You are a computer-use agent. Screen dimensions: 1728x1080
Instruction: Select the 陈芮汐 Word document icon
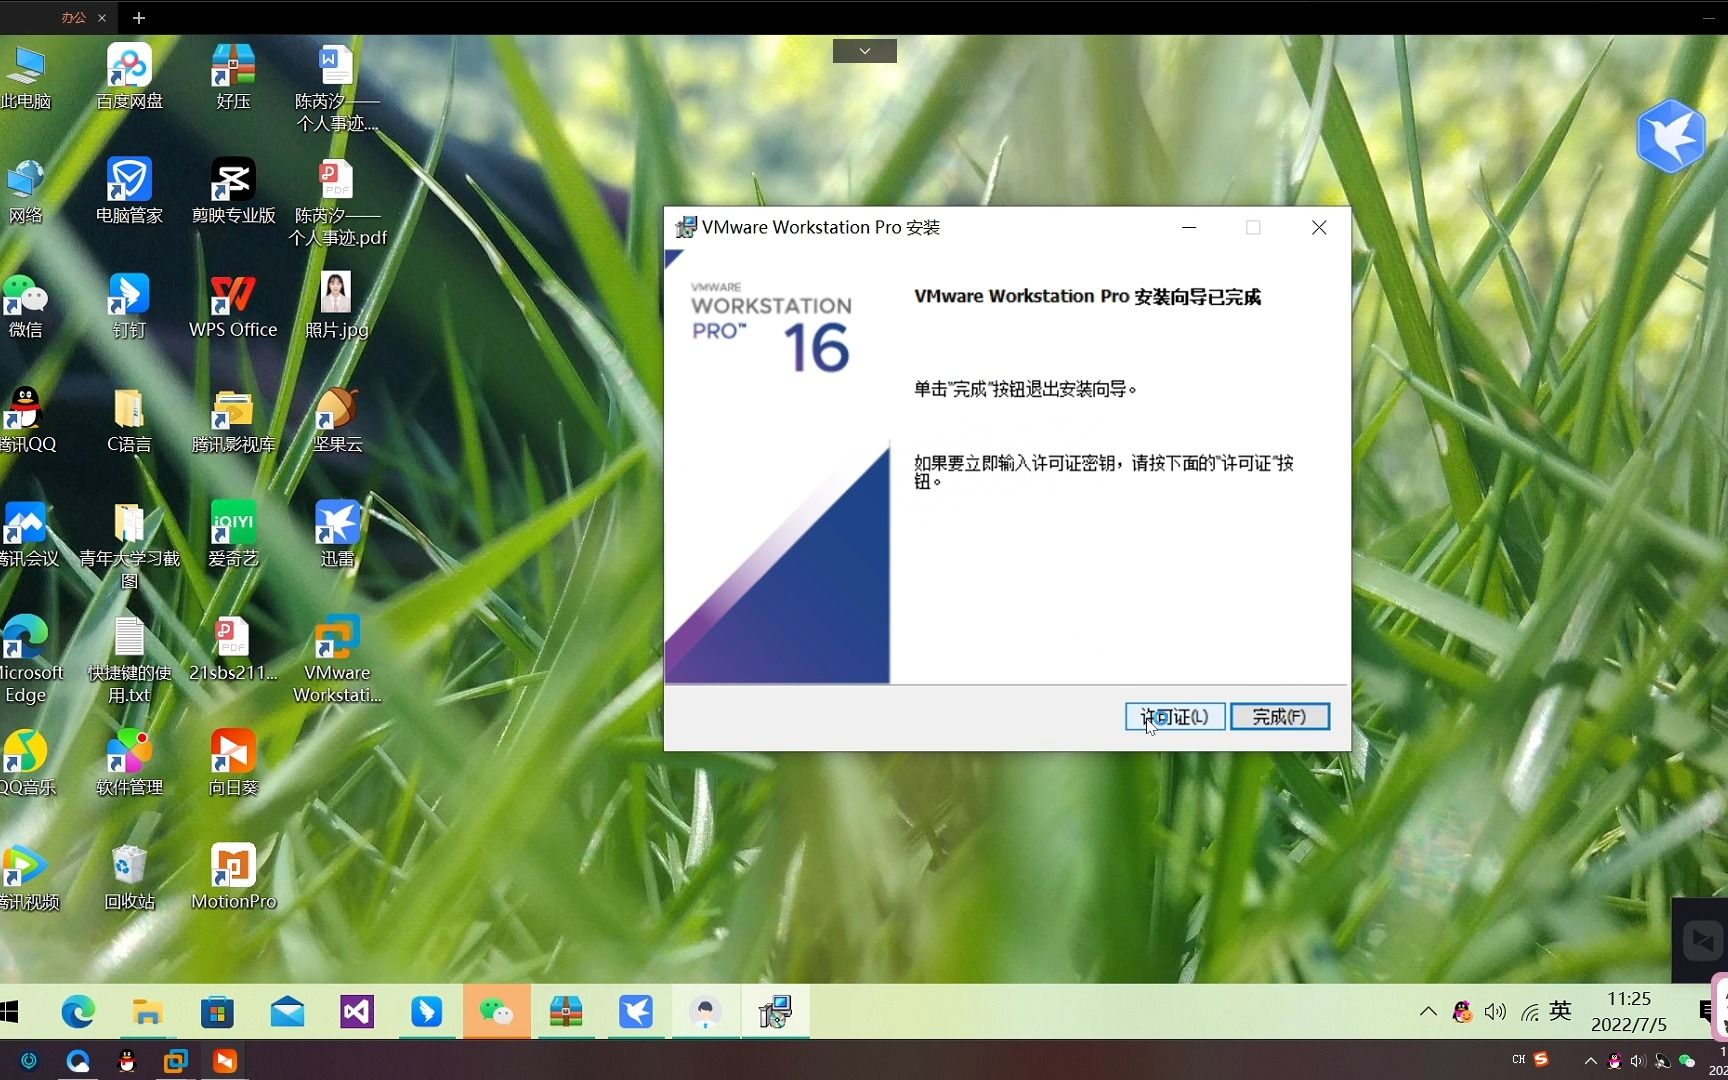[337, 88]
